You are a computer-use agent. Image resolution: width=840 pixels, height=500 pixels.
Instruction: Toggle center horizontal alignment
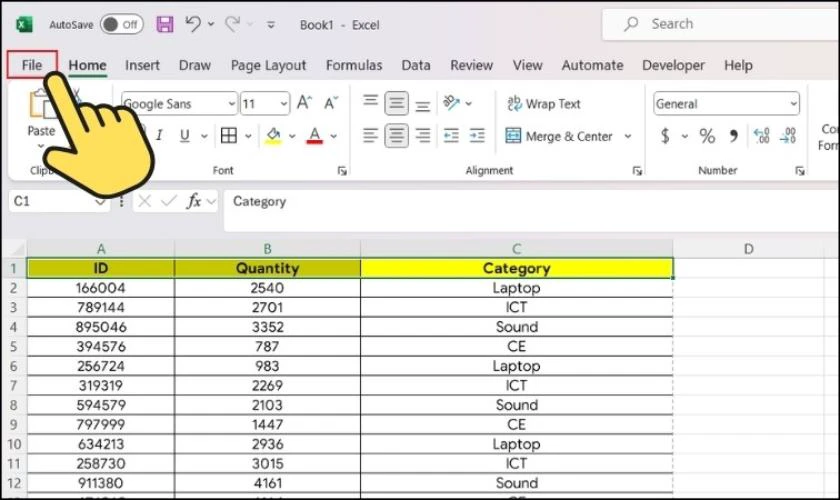pos(397,136)
